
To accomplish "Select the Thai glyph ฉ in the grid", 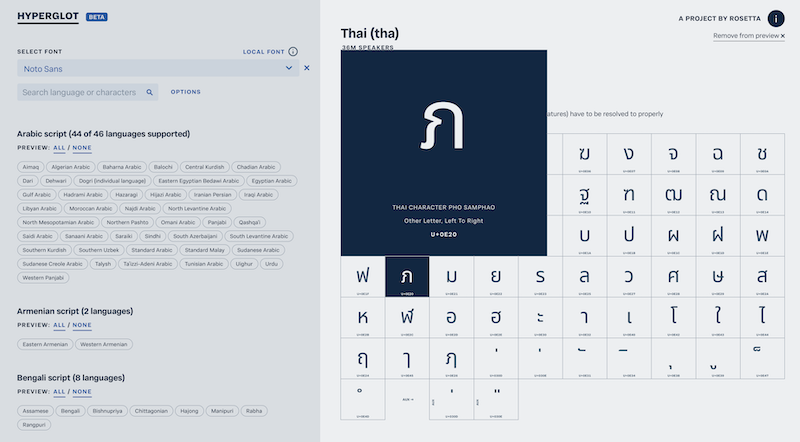I will coord(718,154).
